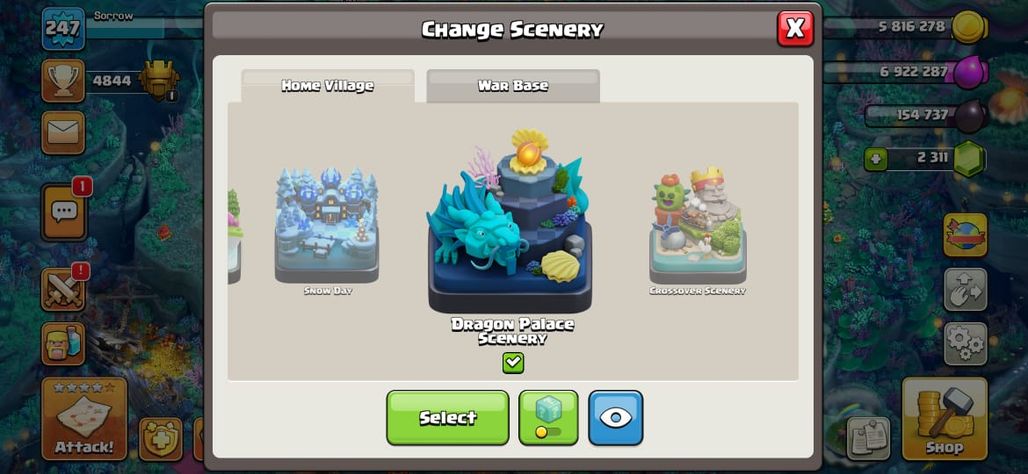Toggle the random scenery dice switch
This screenshot has height=474, width=1028.
coord(548,418)
